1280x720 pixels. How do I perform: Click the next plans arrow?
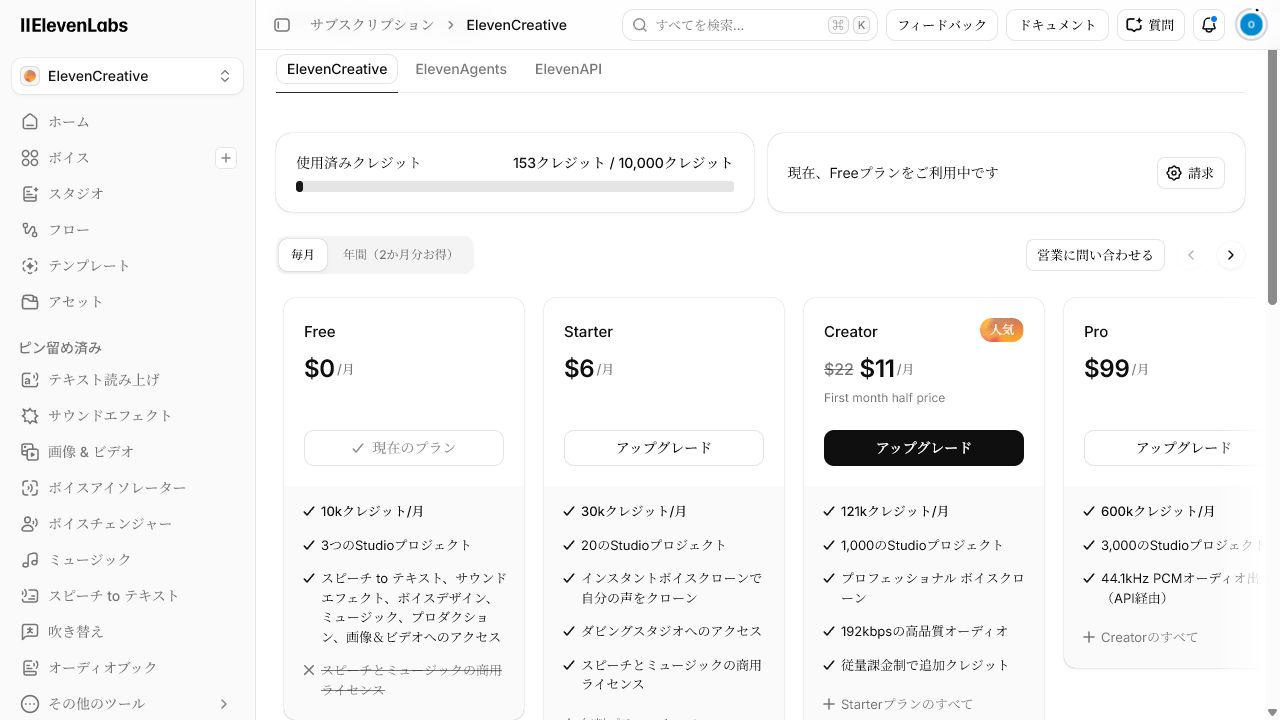click(1231, 255)
